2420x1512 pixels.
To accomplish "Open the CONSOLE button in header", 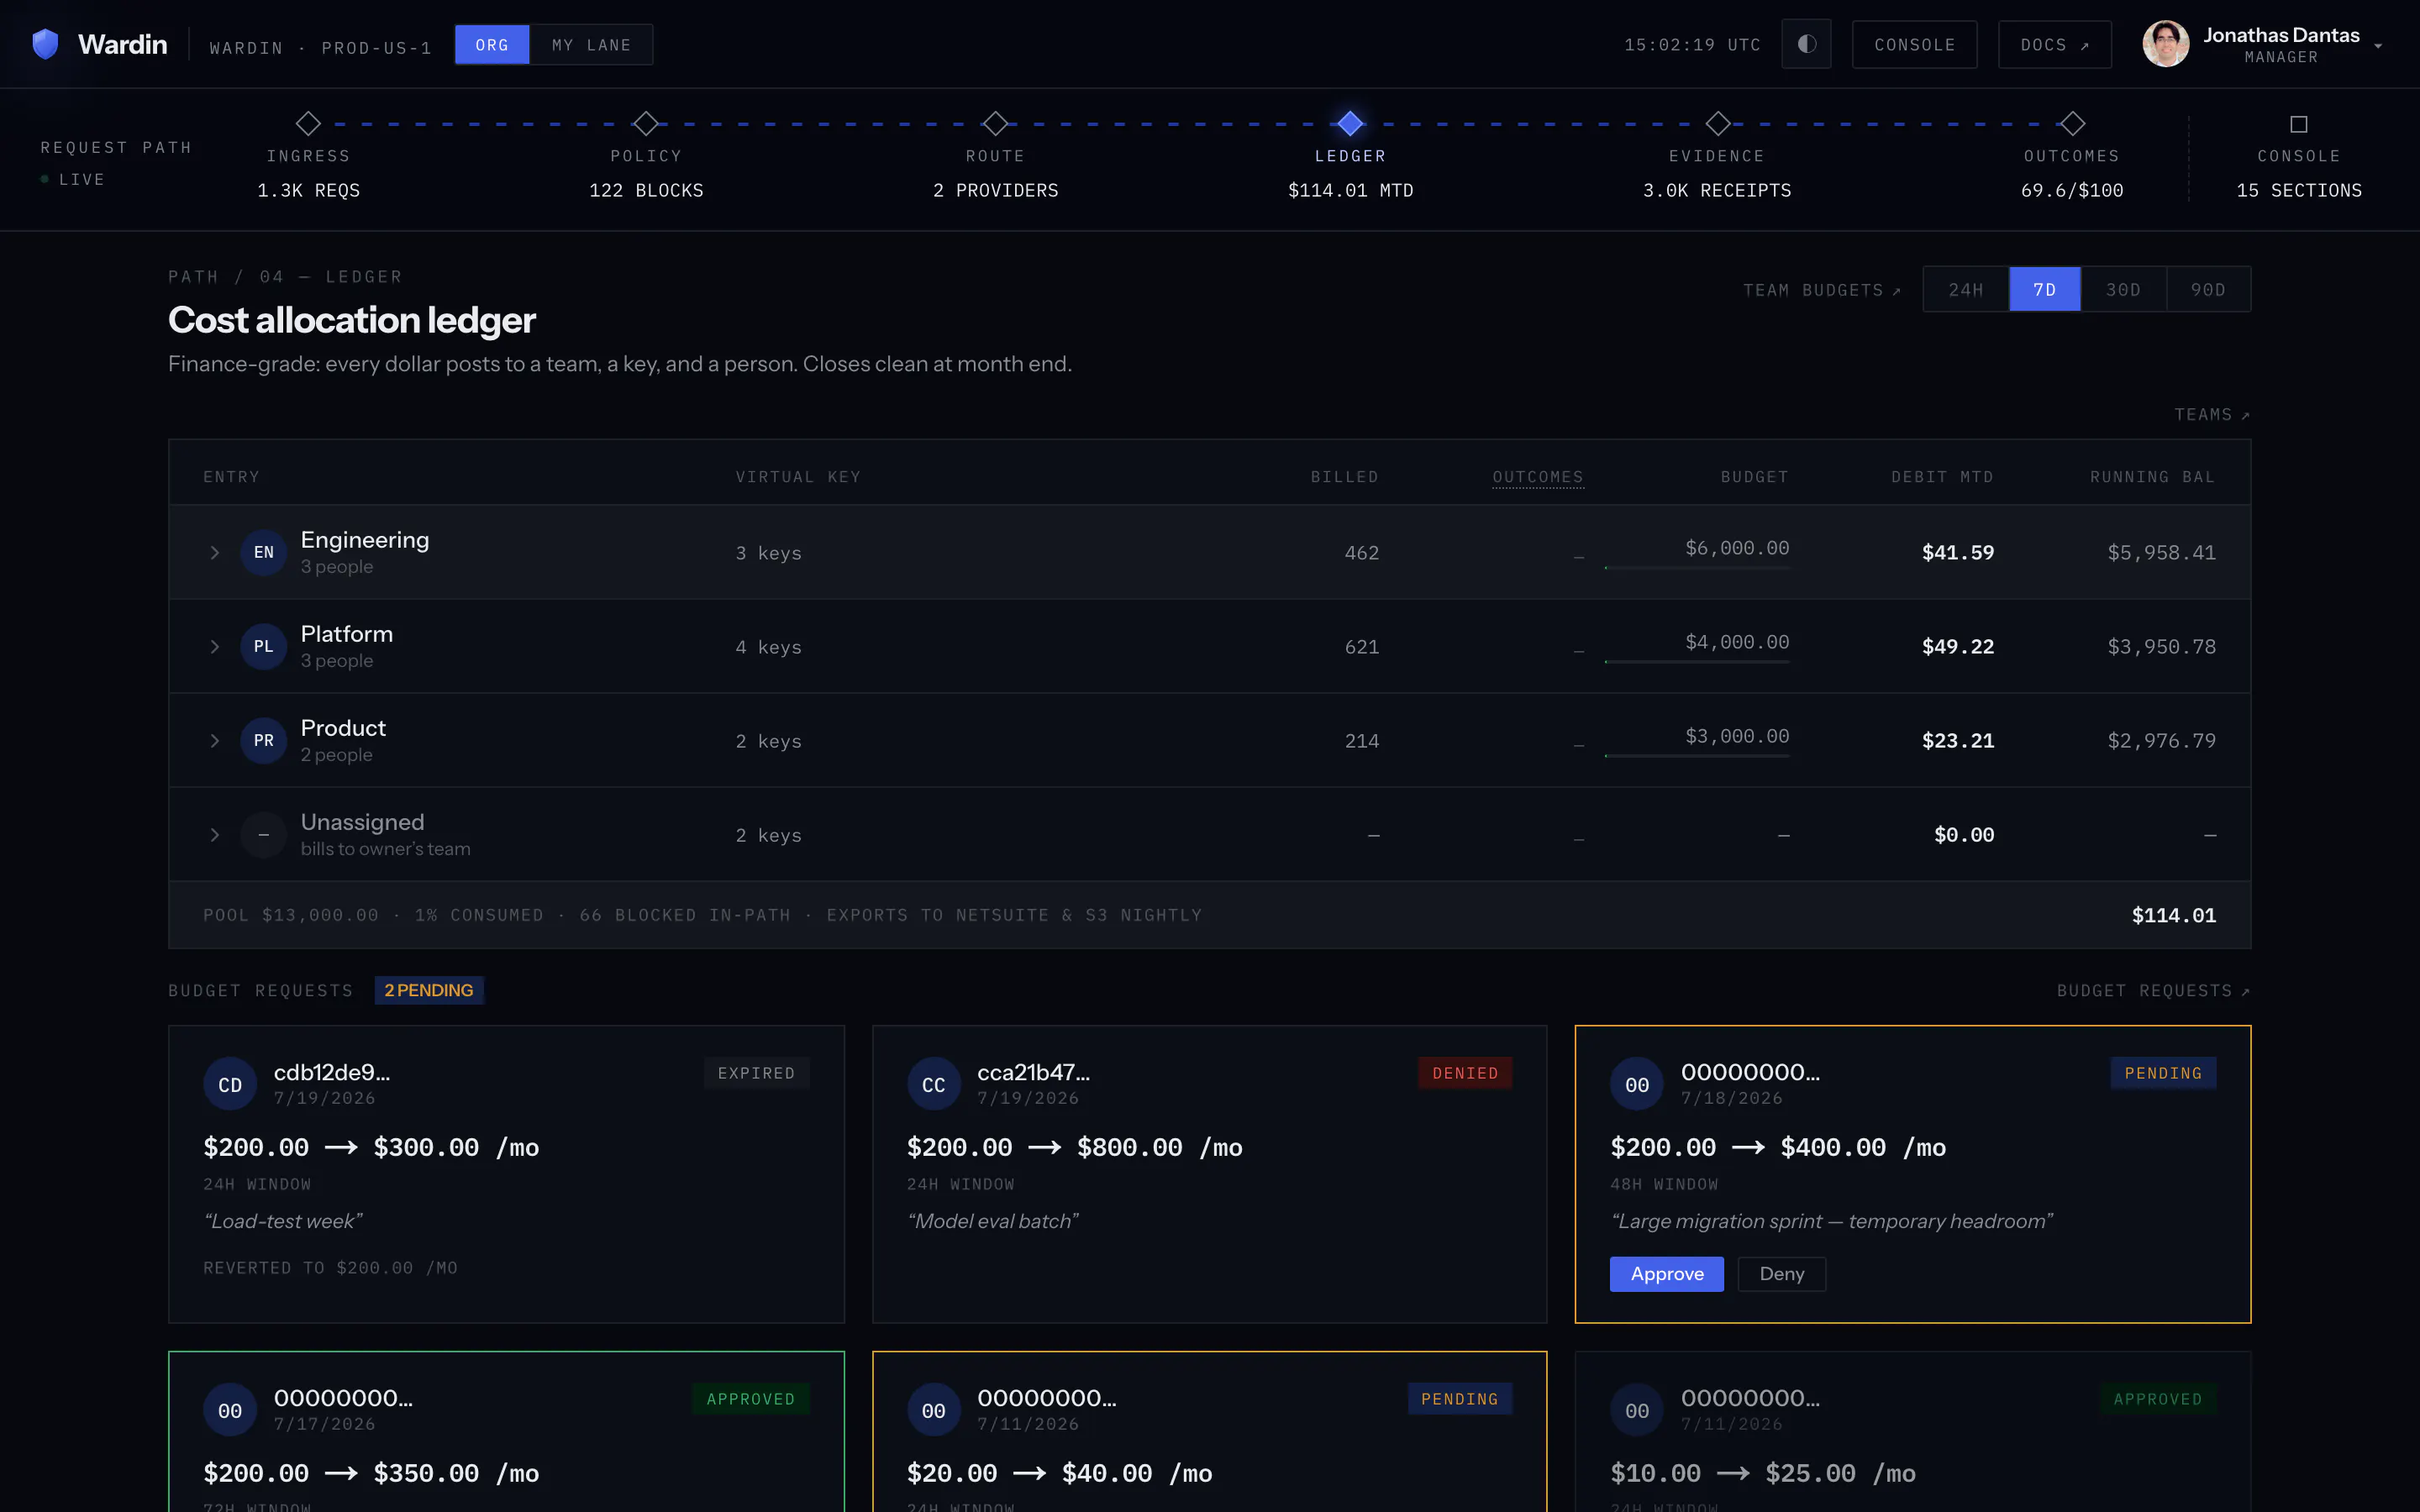I will [x=1914, y=44].
